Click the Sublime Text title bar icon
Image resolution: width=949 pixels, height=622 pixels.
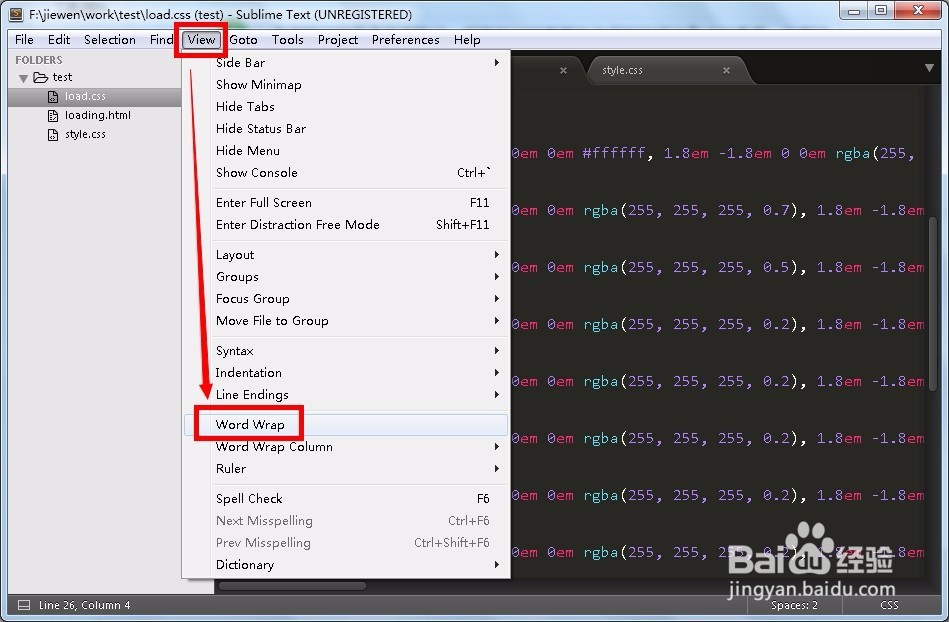point(16,14)
